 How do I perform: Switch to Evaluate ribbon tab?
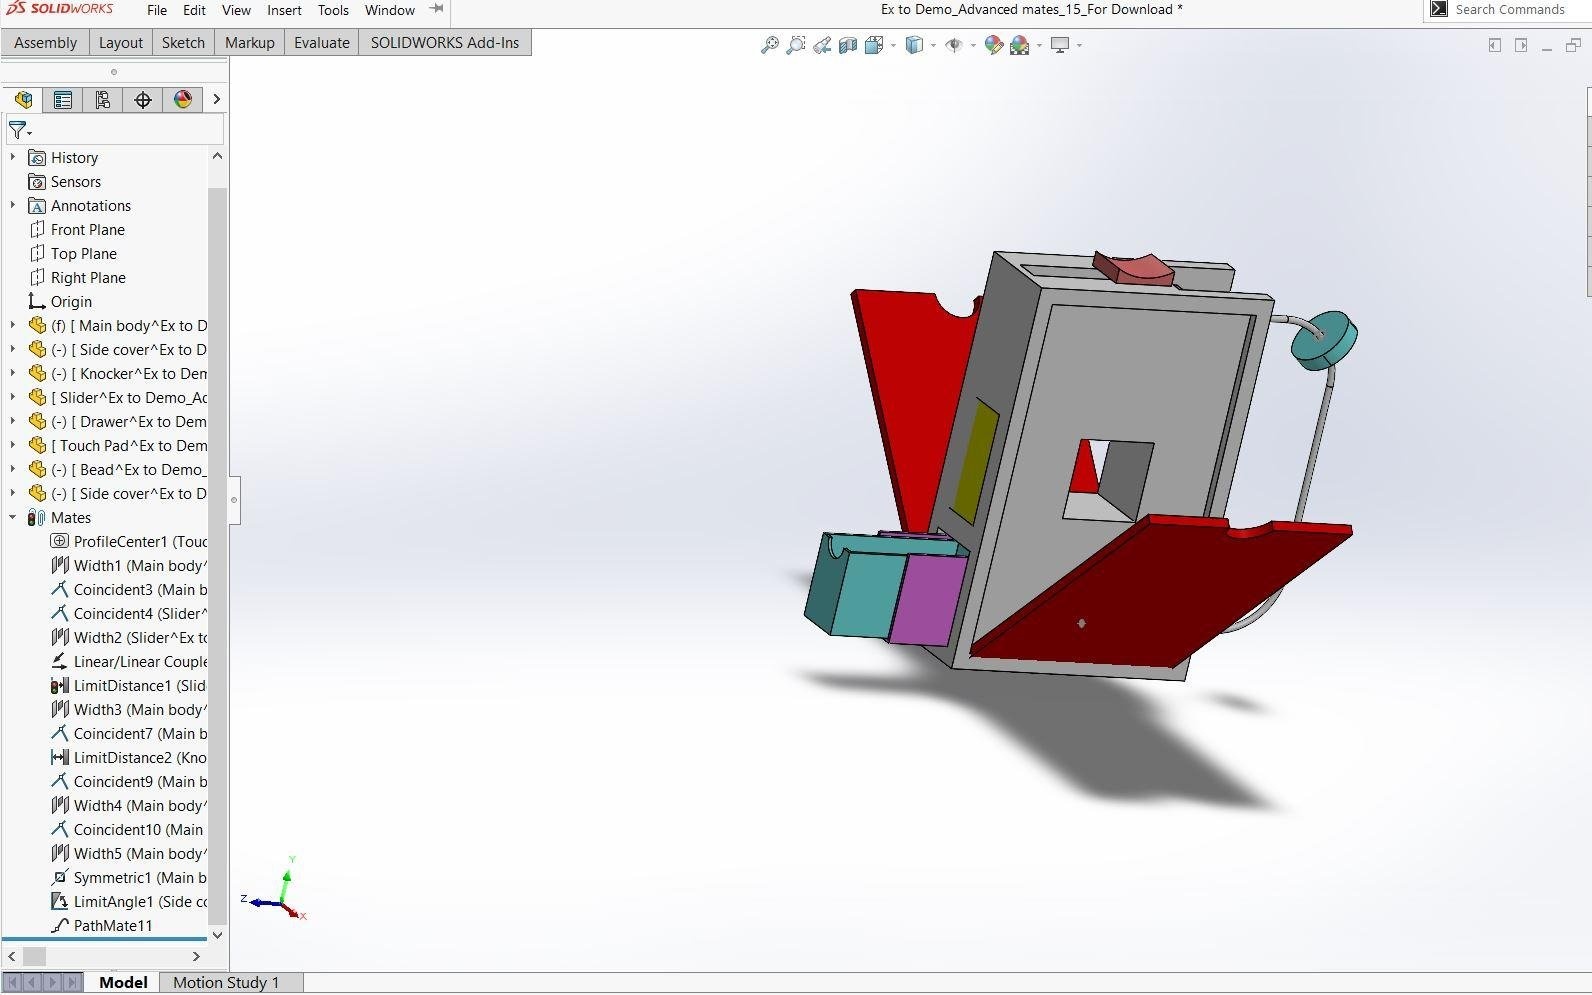321,43
